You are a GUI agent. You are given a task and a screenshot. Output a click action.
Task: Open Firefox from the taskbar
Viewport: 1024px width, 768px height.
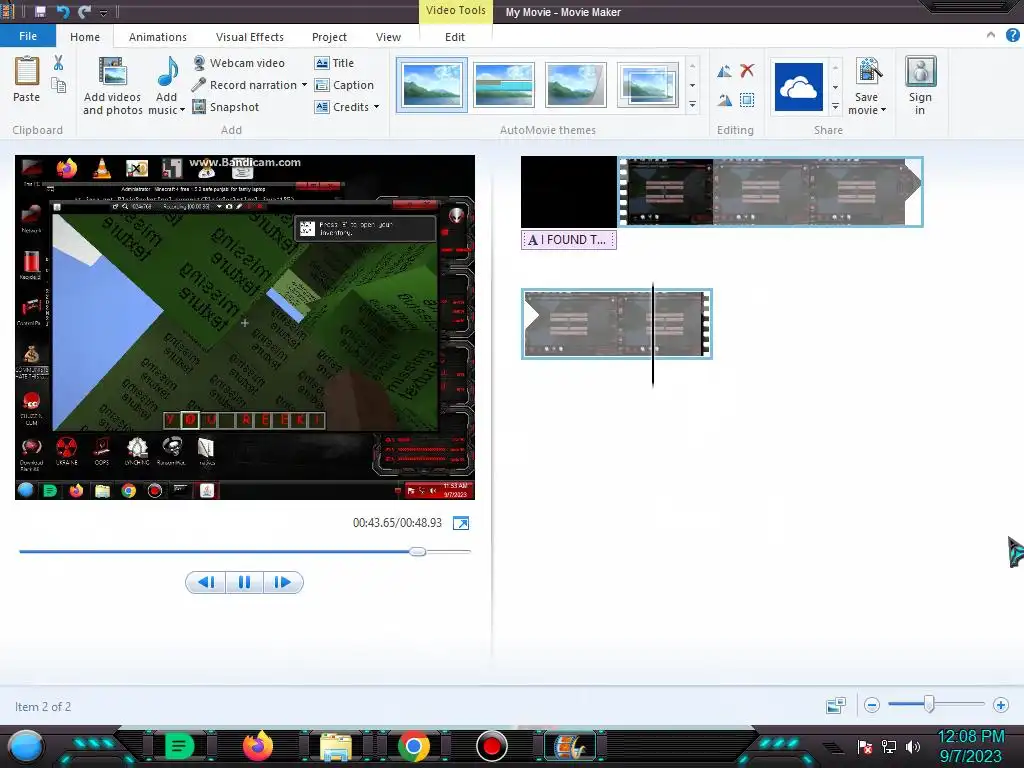(x=257, y=746)
